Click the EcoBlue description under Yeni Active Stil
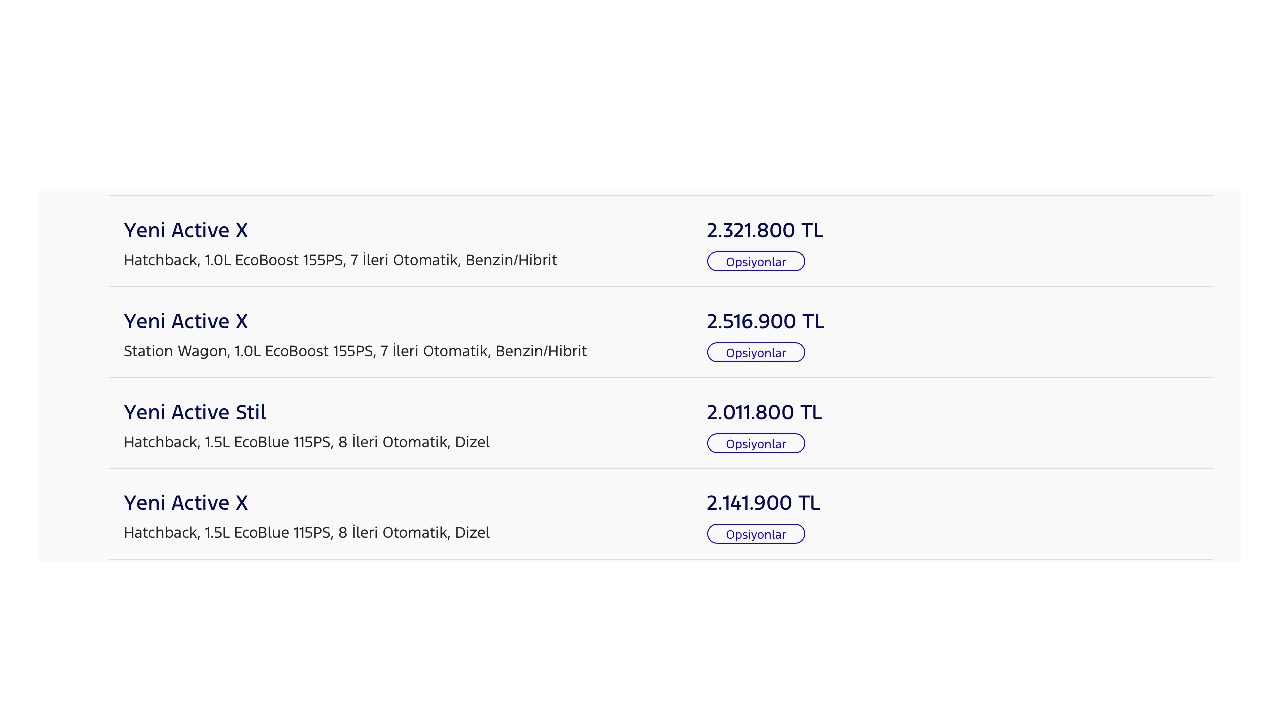Image resolution: width=1280 pixels, height=720 pixels. pyautogui.click(x=307, y=442)
